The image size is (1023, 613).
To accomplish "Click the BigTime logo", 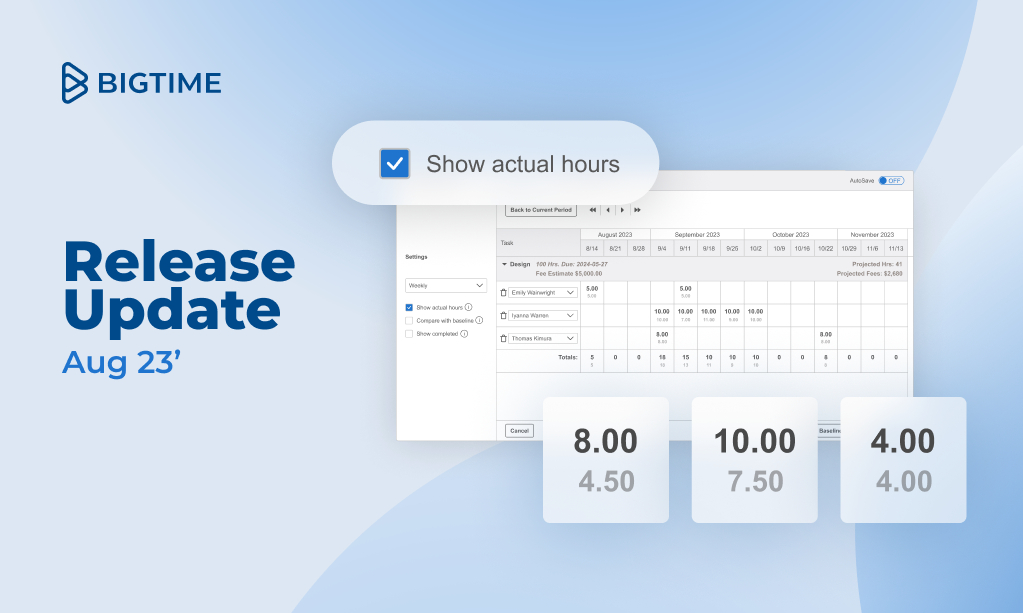I will (x=142, y=83).
